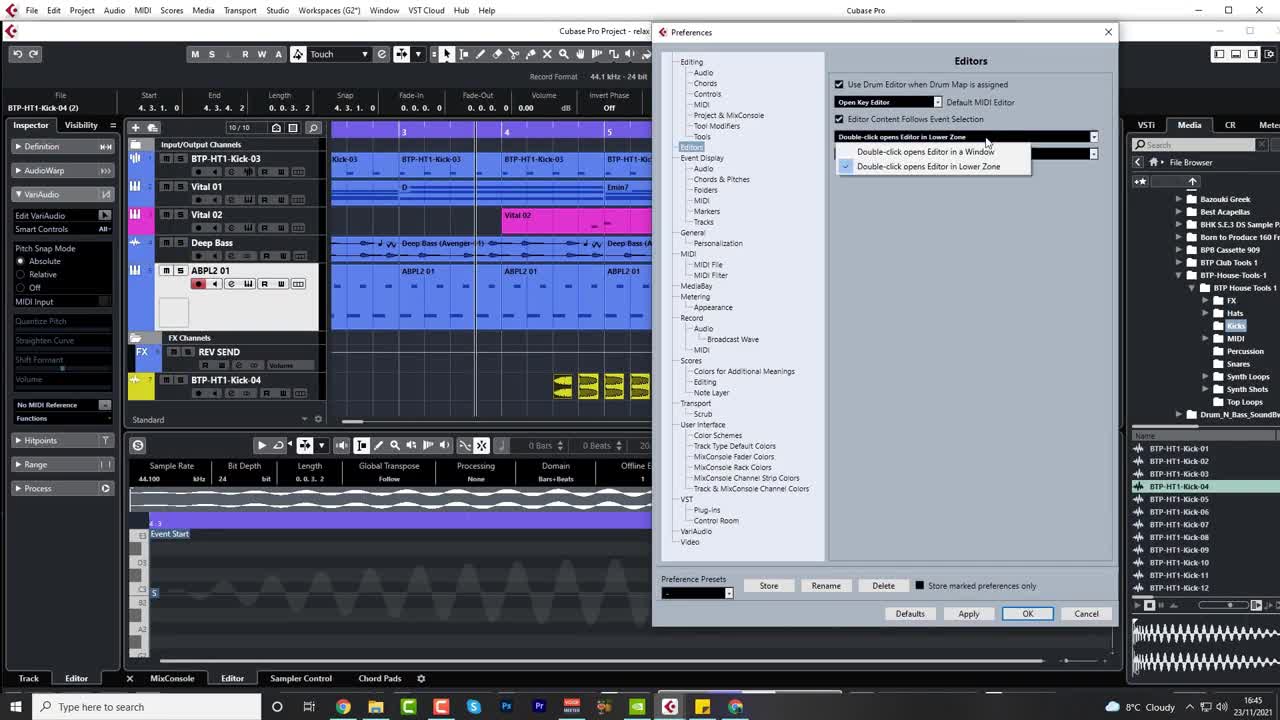This screenshot has width=1280, height=720.
Task: Select the Draw pencil tool in main toolbar
Action: pyautogui.click(x=480, y=54)
